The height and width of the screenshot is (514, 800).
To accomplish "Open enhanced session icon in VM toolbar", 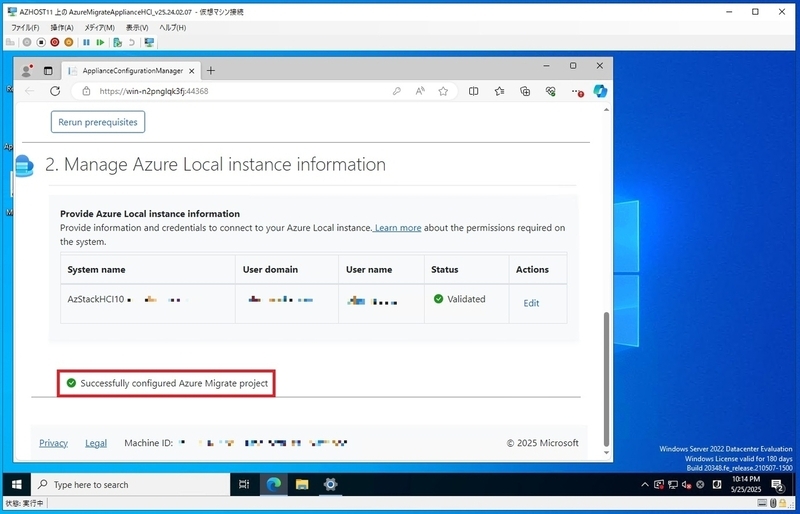I will coord(149,42).
